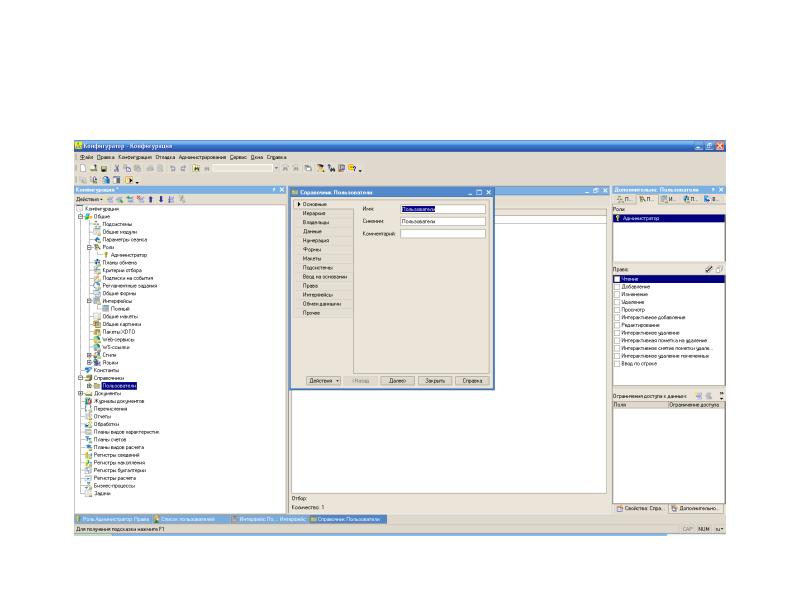The height and width of the screenshot is (600, 800).
Task: Open the Сервис menu
Action: [x=238, y=157]
